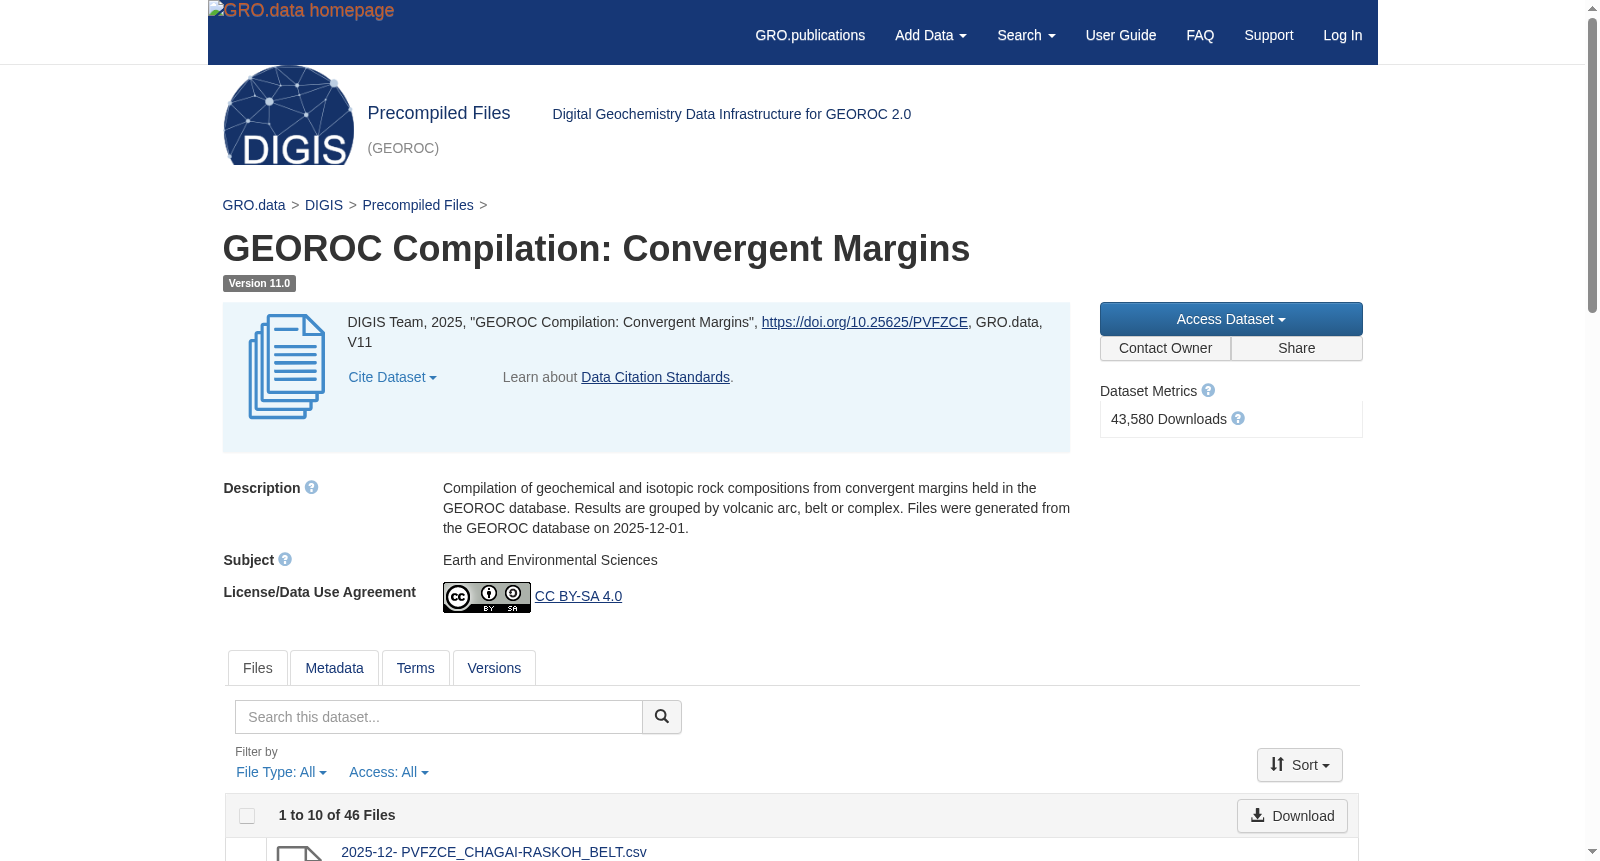Click the Search this dataset input field
This screenshot has height=861, width=1600.
[439, 717]
